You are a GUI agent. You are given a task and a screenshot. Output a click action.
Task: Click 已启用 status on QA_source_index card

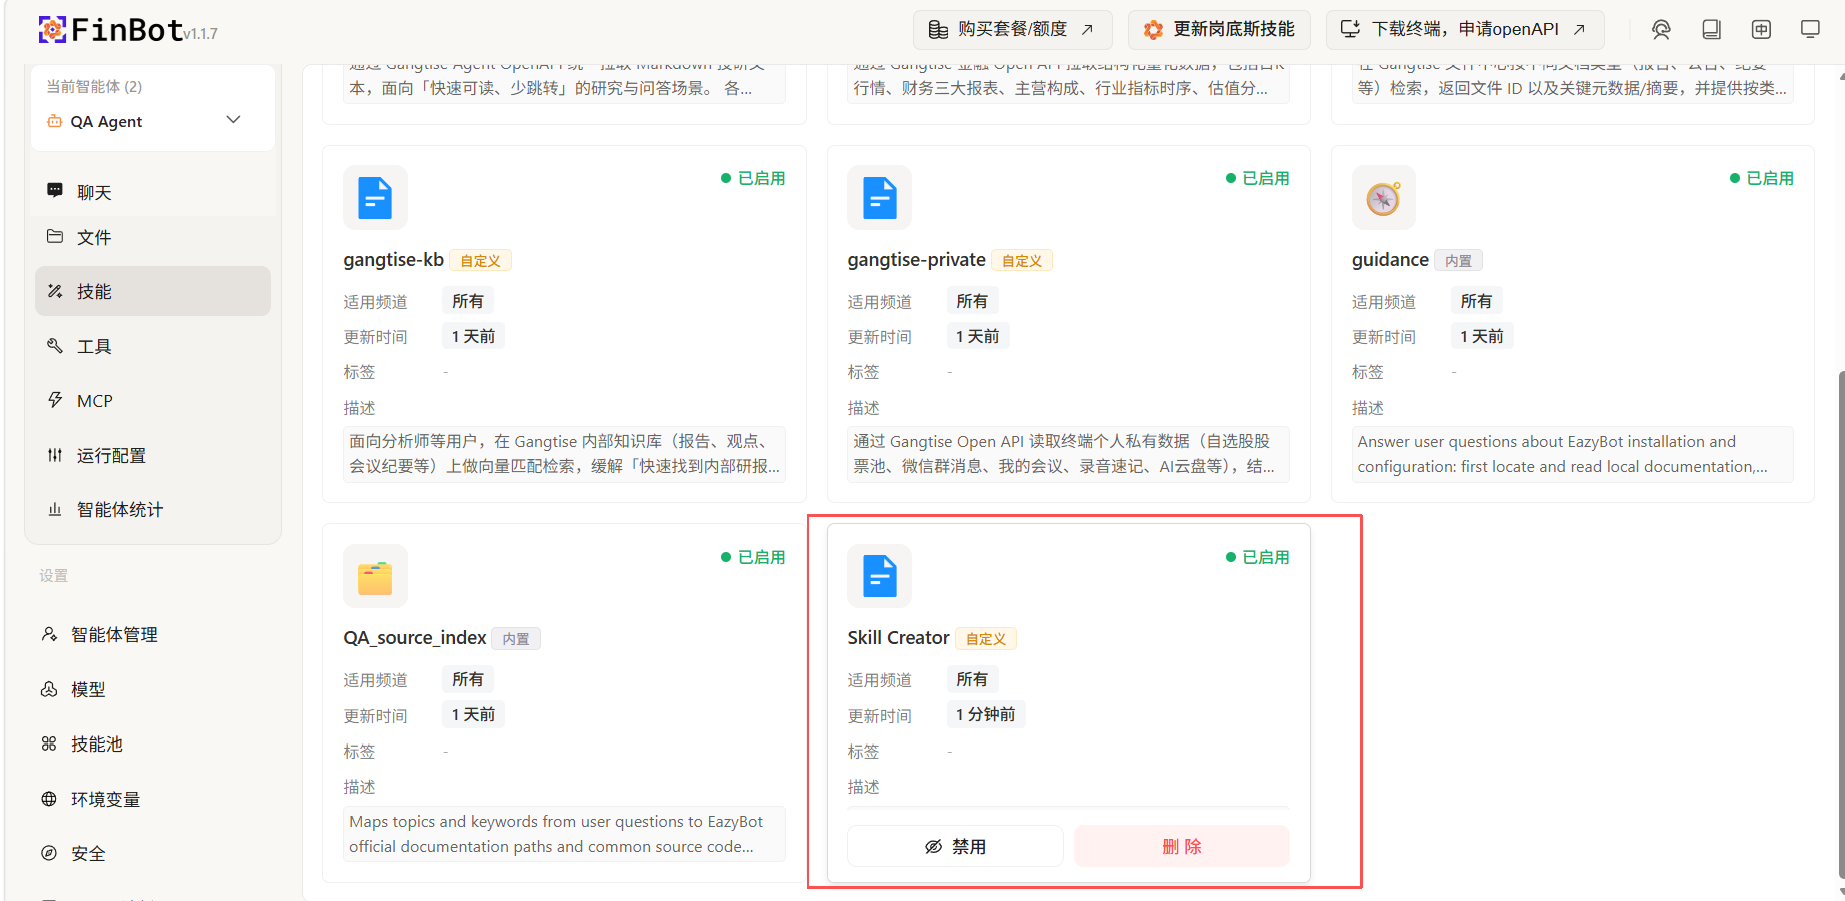[x=753, y=557]
